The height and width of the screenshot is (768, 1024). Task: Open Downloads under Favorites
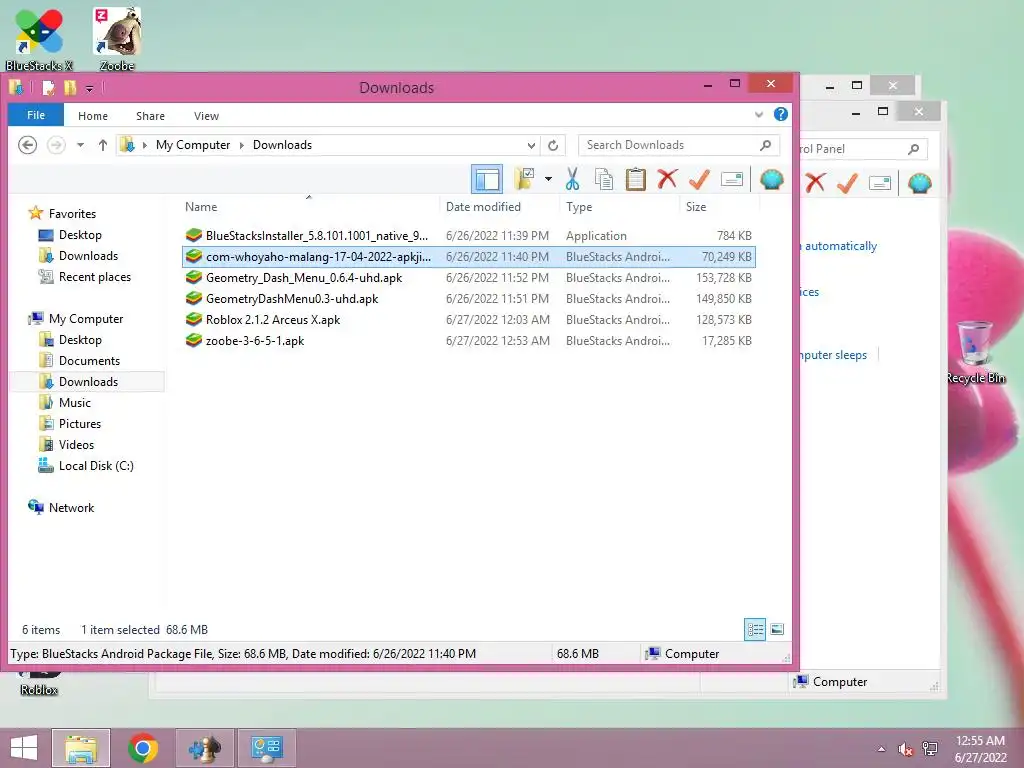point(78,256)
